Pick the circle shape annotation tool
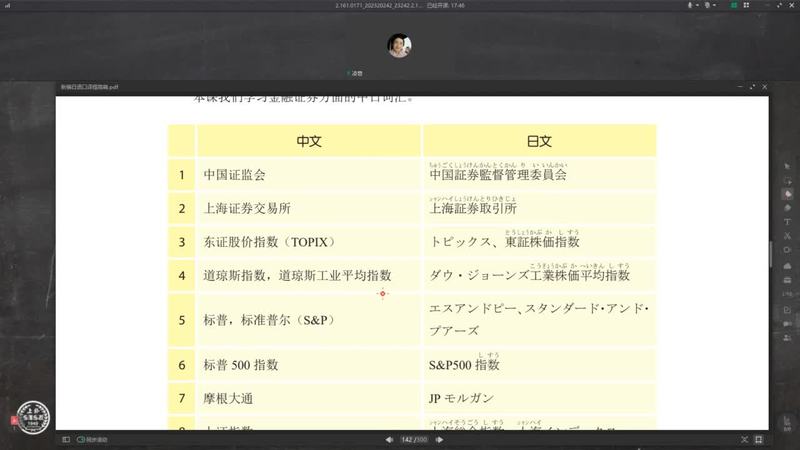 pos(788,249)
